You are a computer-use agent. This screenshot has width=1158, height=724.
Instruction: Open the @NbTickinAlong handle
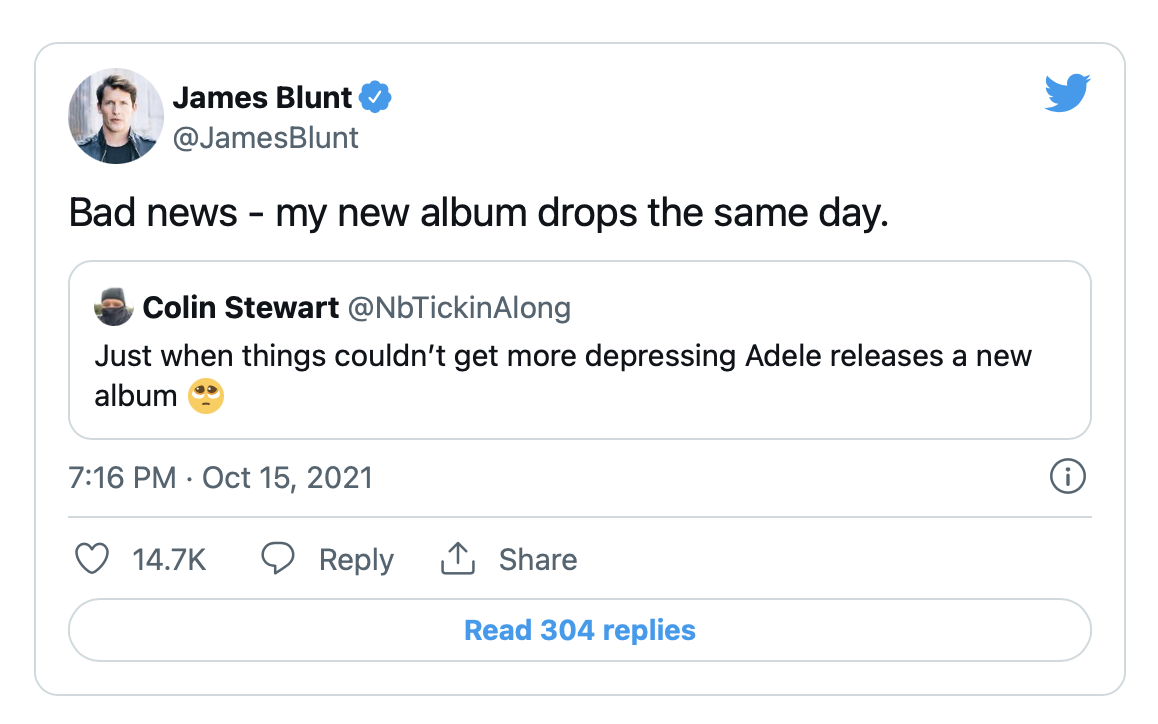[459, 307]
